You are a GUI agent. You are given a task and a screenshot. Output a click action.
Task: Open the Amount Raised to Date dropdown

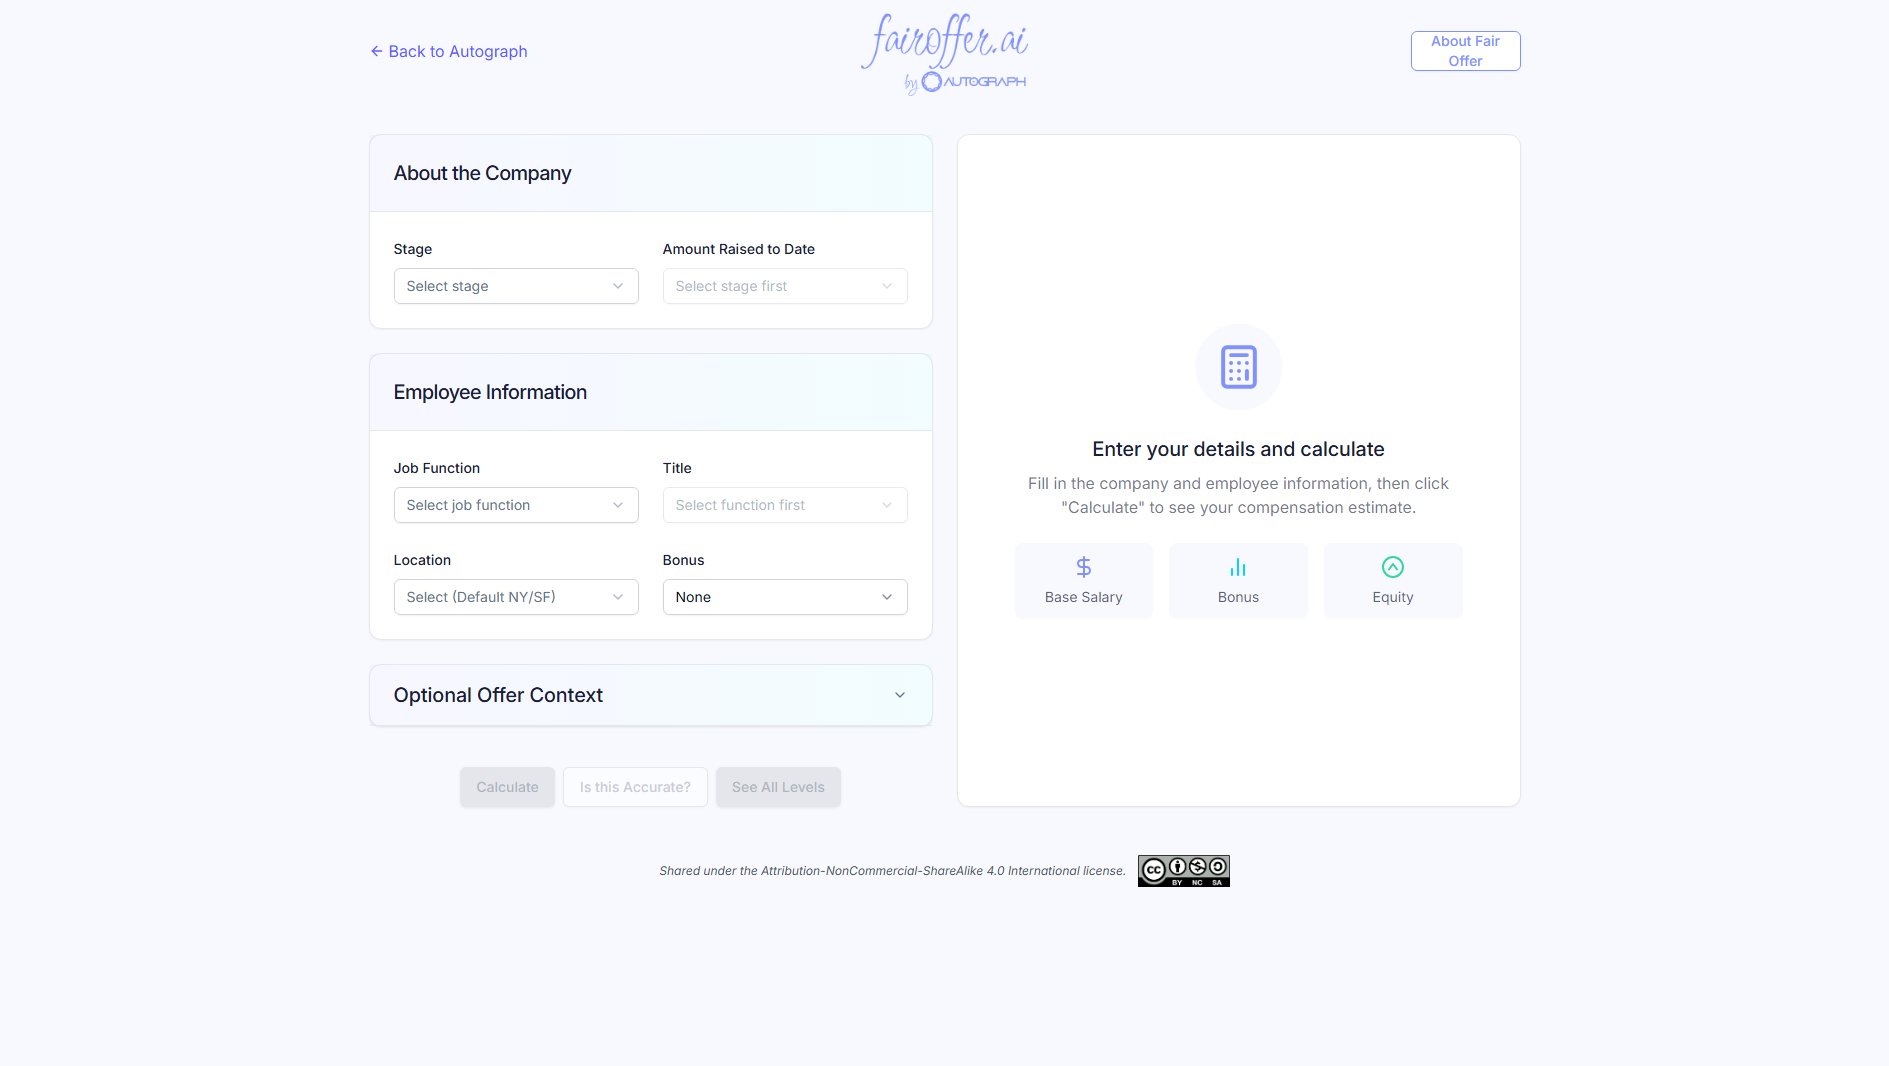(784, 286)
